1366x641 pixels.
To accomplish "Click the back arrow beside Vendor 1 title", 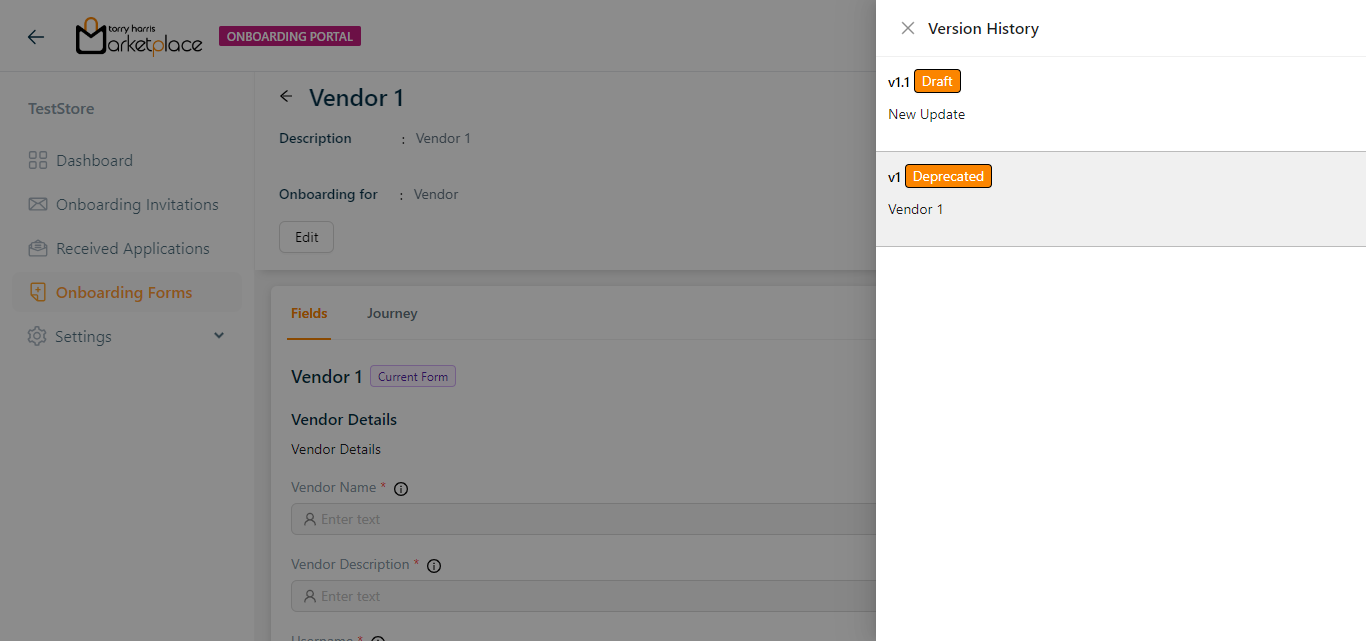I will click(286, 97).
